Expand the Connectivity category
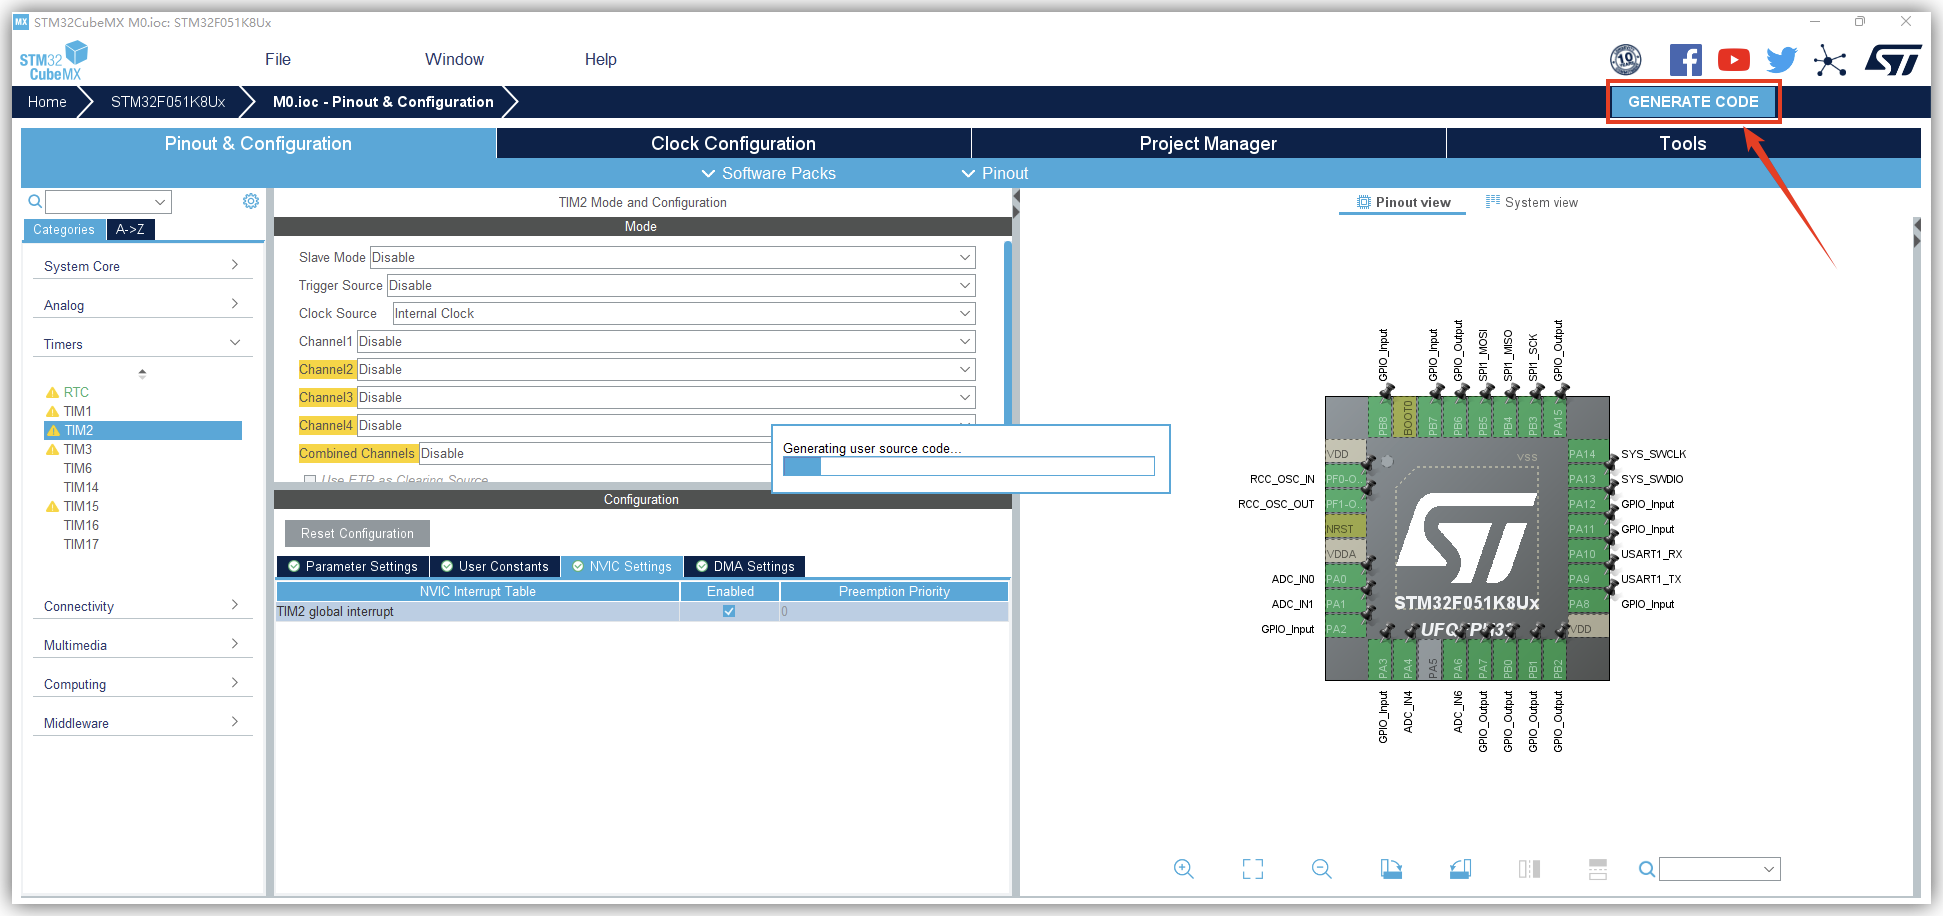1943x916 pixels. click(141, 606)
